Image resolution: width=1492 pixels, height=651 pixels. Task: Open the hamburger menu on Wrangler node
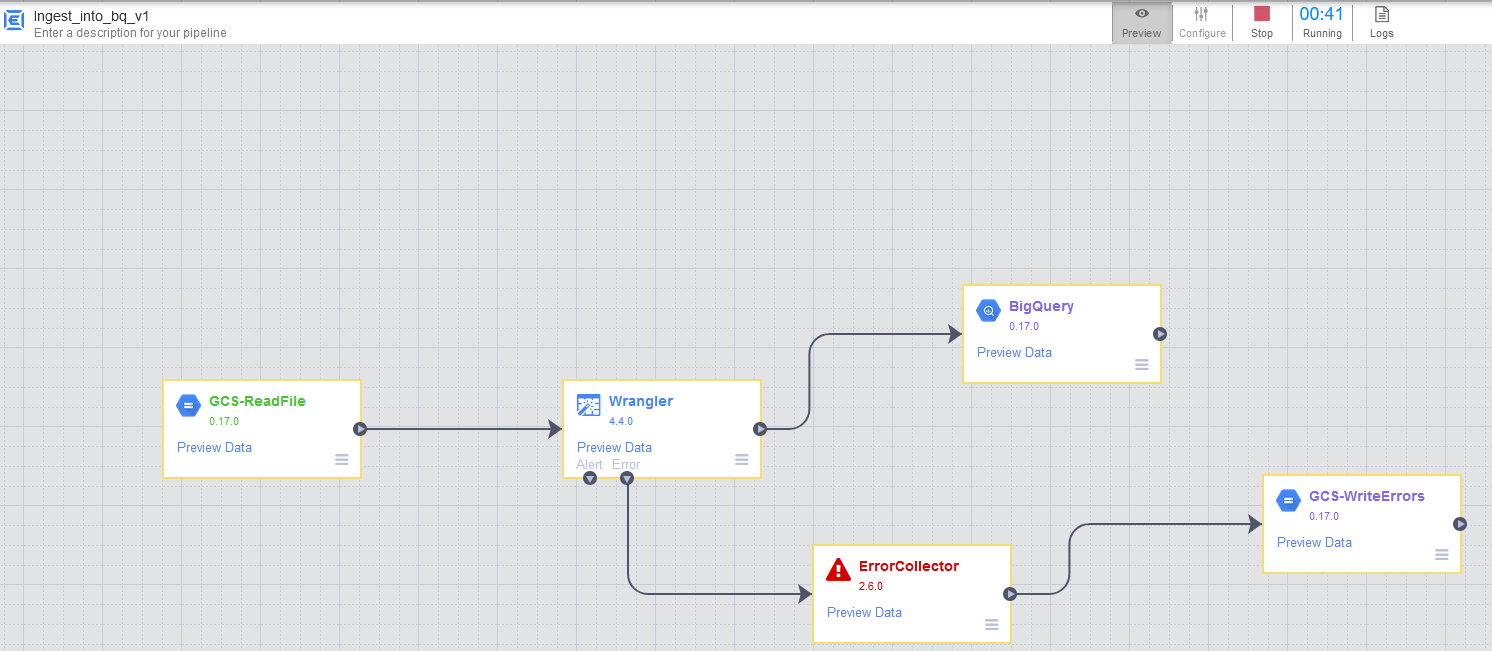click(742, 460)
